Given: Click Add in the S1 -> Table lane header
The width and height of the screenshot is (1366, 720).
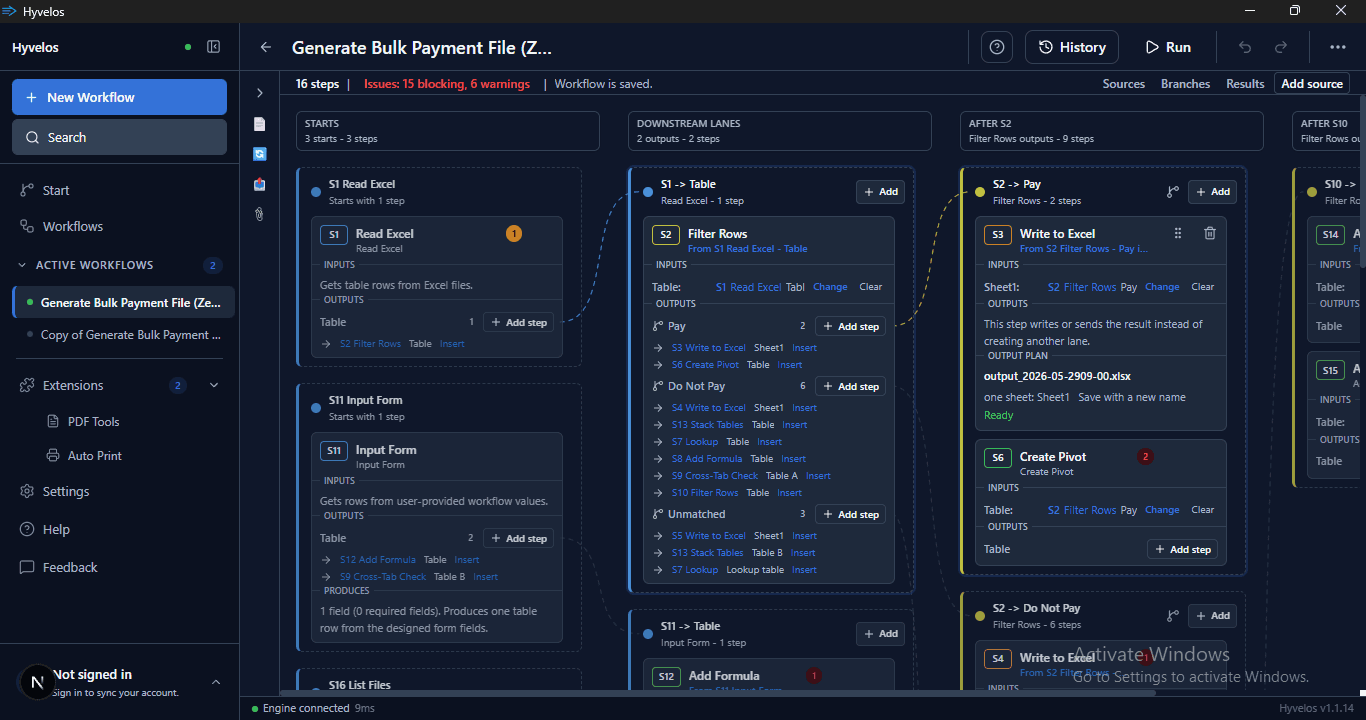Looking at the screenshot, I should click(880, 192).
